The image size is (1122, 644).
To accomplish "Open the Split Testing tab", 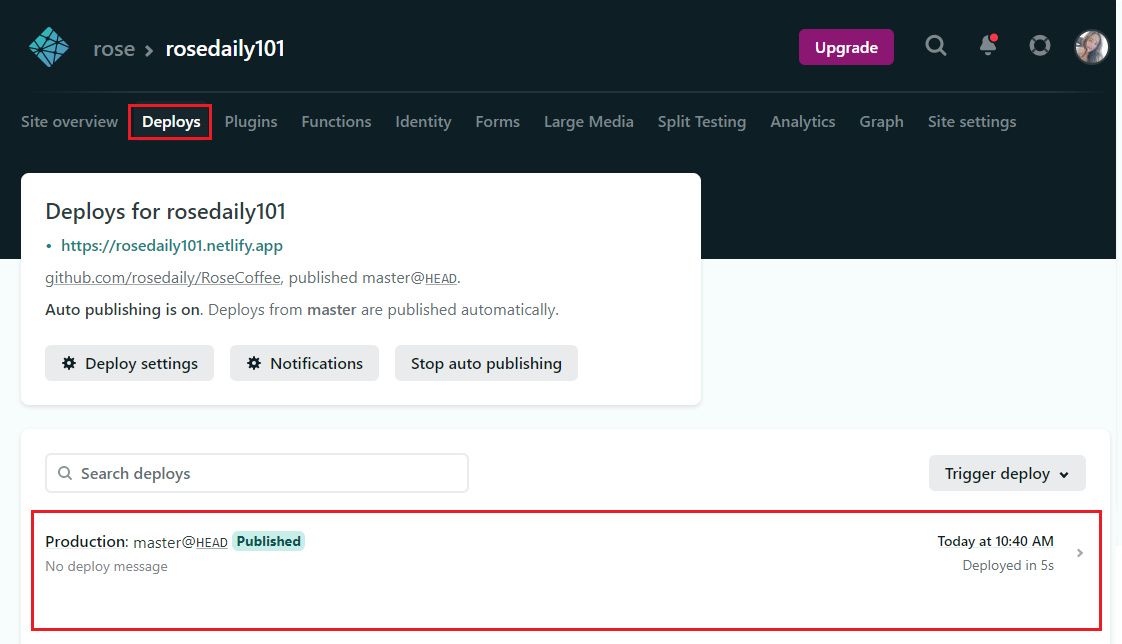I will coord(701,122).
